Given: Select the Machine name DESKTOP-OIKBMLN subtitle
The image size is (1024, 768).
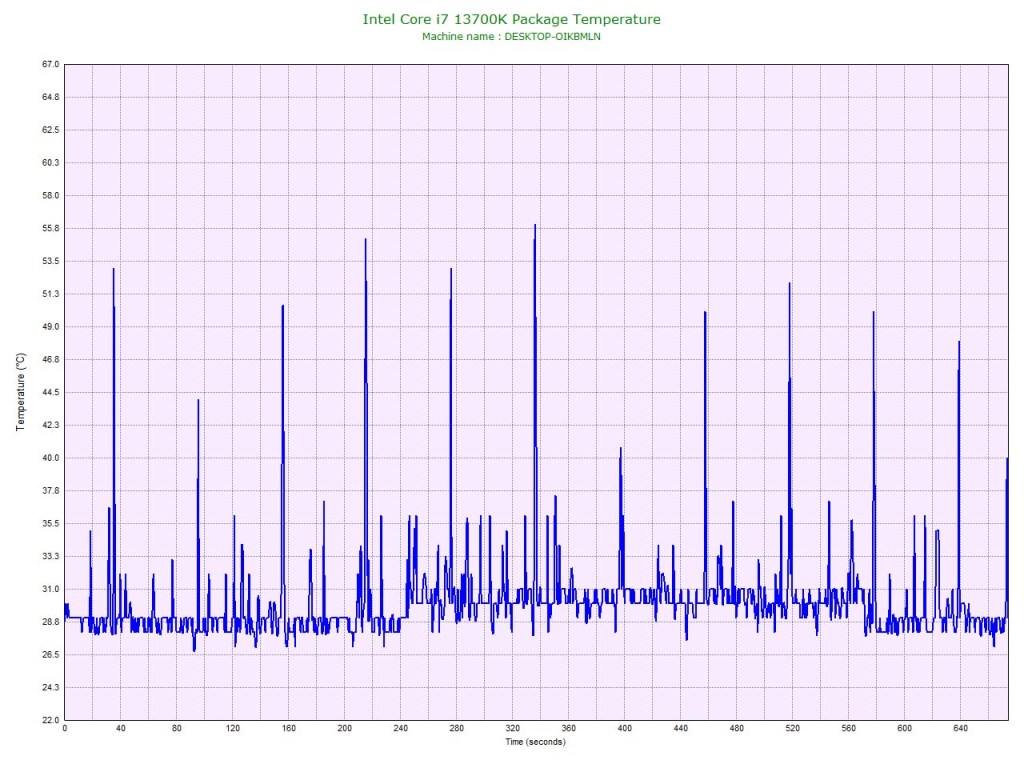Looking at the screenshot, I should (511, 36).
